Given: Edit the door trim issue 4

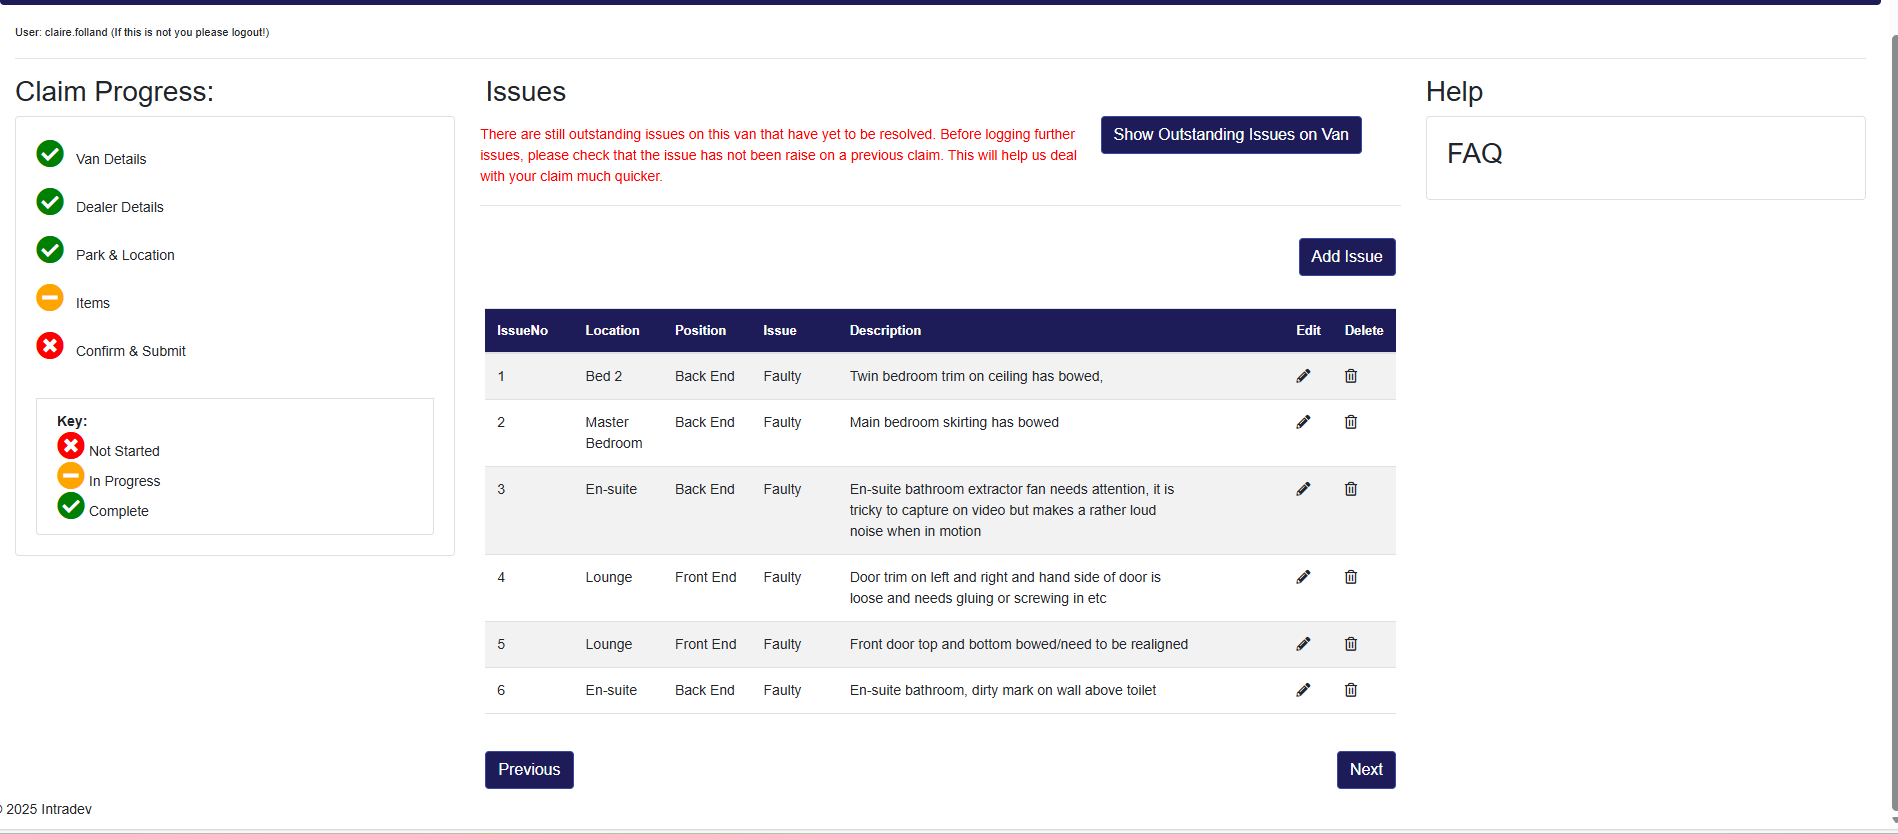Looking at the screenshot, I should (1303, 577).
